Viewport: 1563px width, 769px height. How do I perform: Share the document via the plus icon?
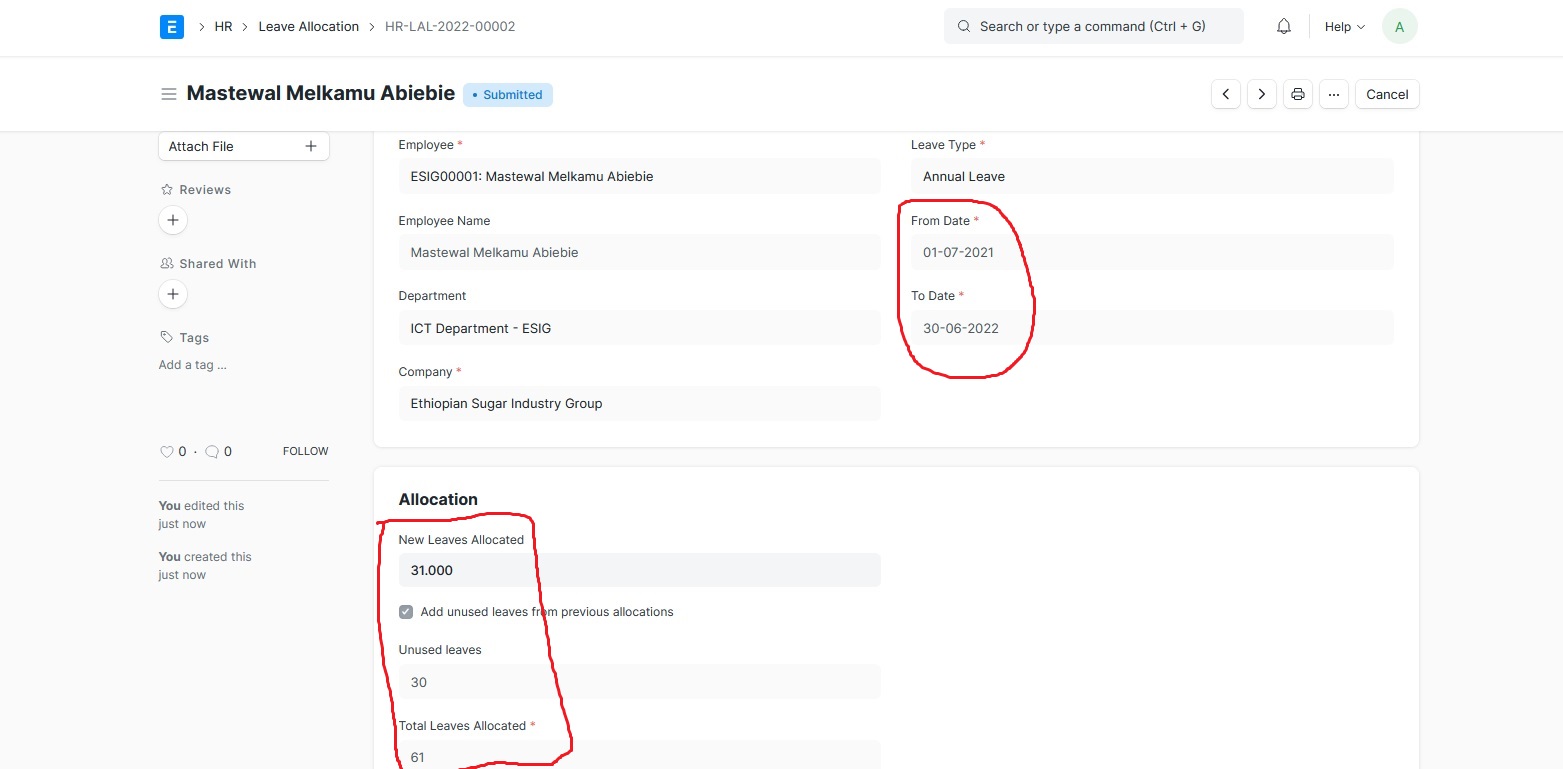(x=172, y=294)
